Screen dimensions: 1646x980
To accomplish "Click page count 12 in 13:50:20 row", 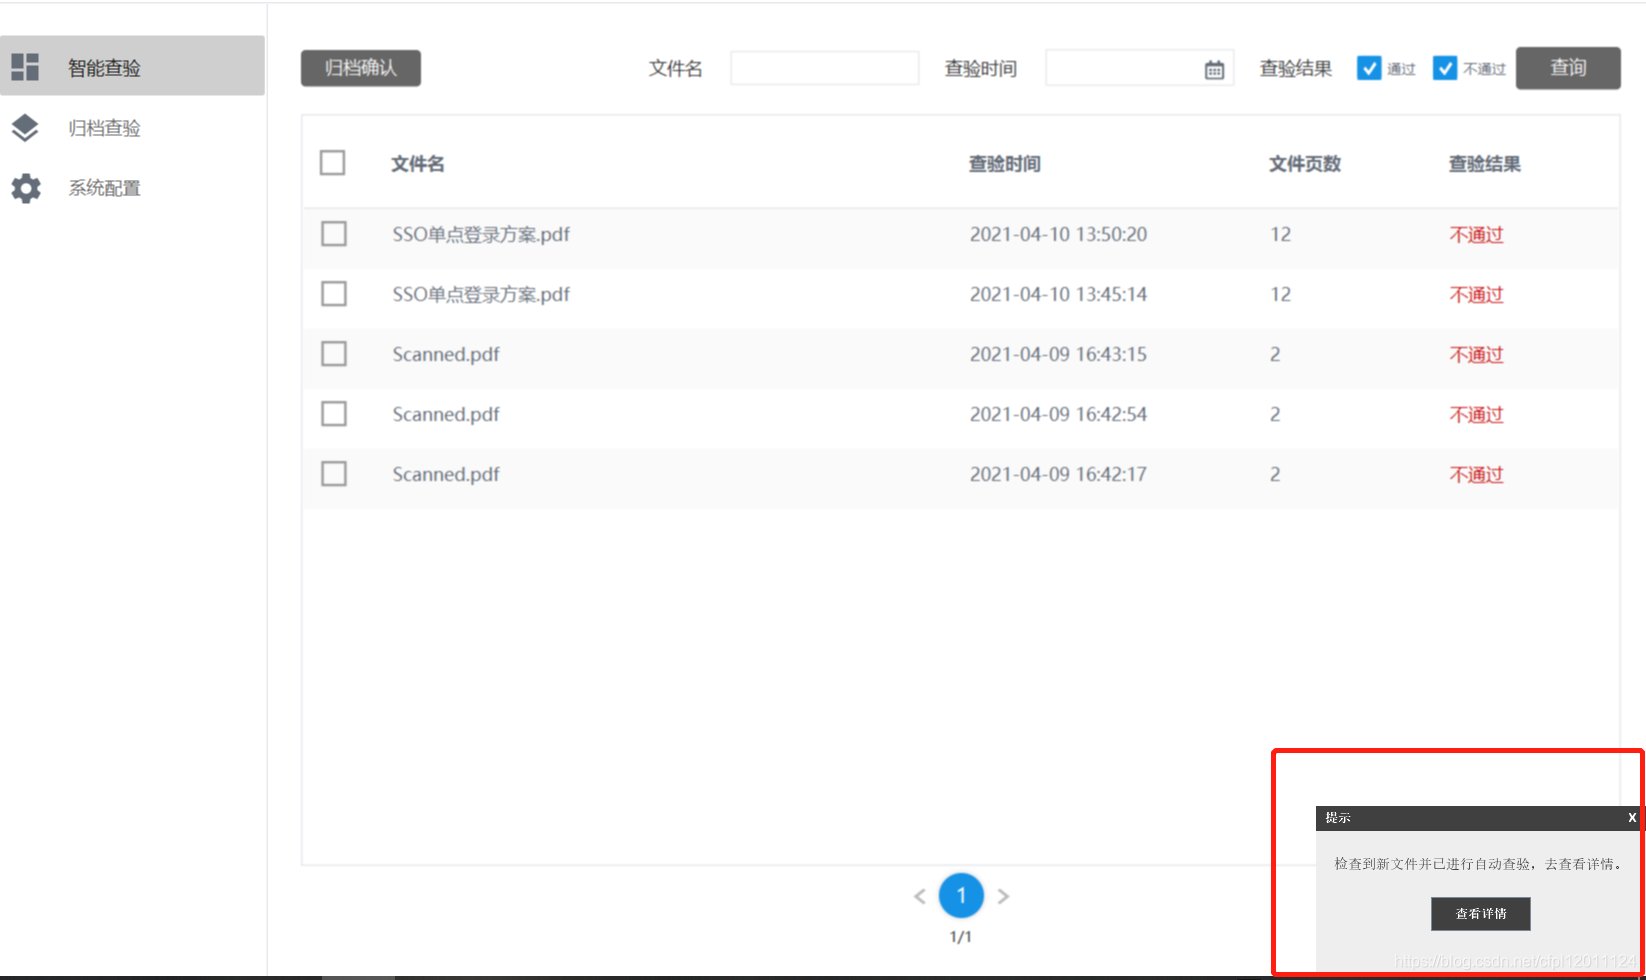I will (x=1281, y=235).
